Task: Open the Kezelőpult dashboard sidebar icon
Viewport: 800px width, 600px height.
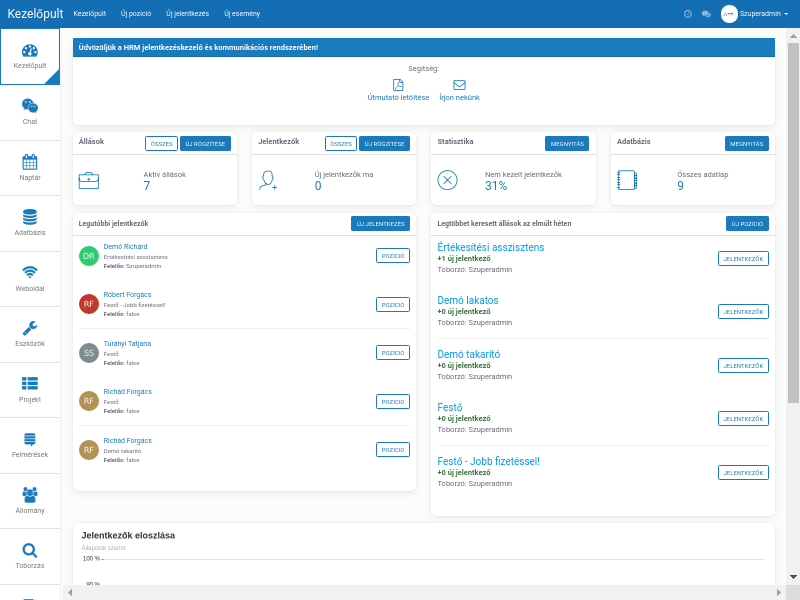Action: 30,51
